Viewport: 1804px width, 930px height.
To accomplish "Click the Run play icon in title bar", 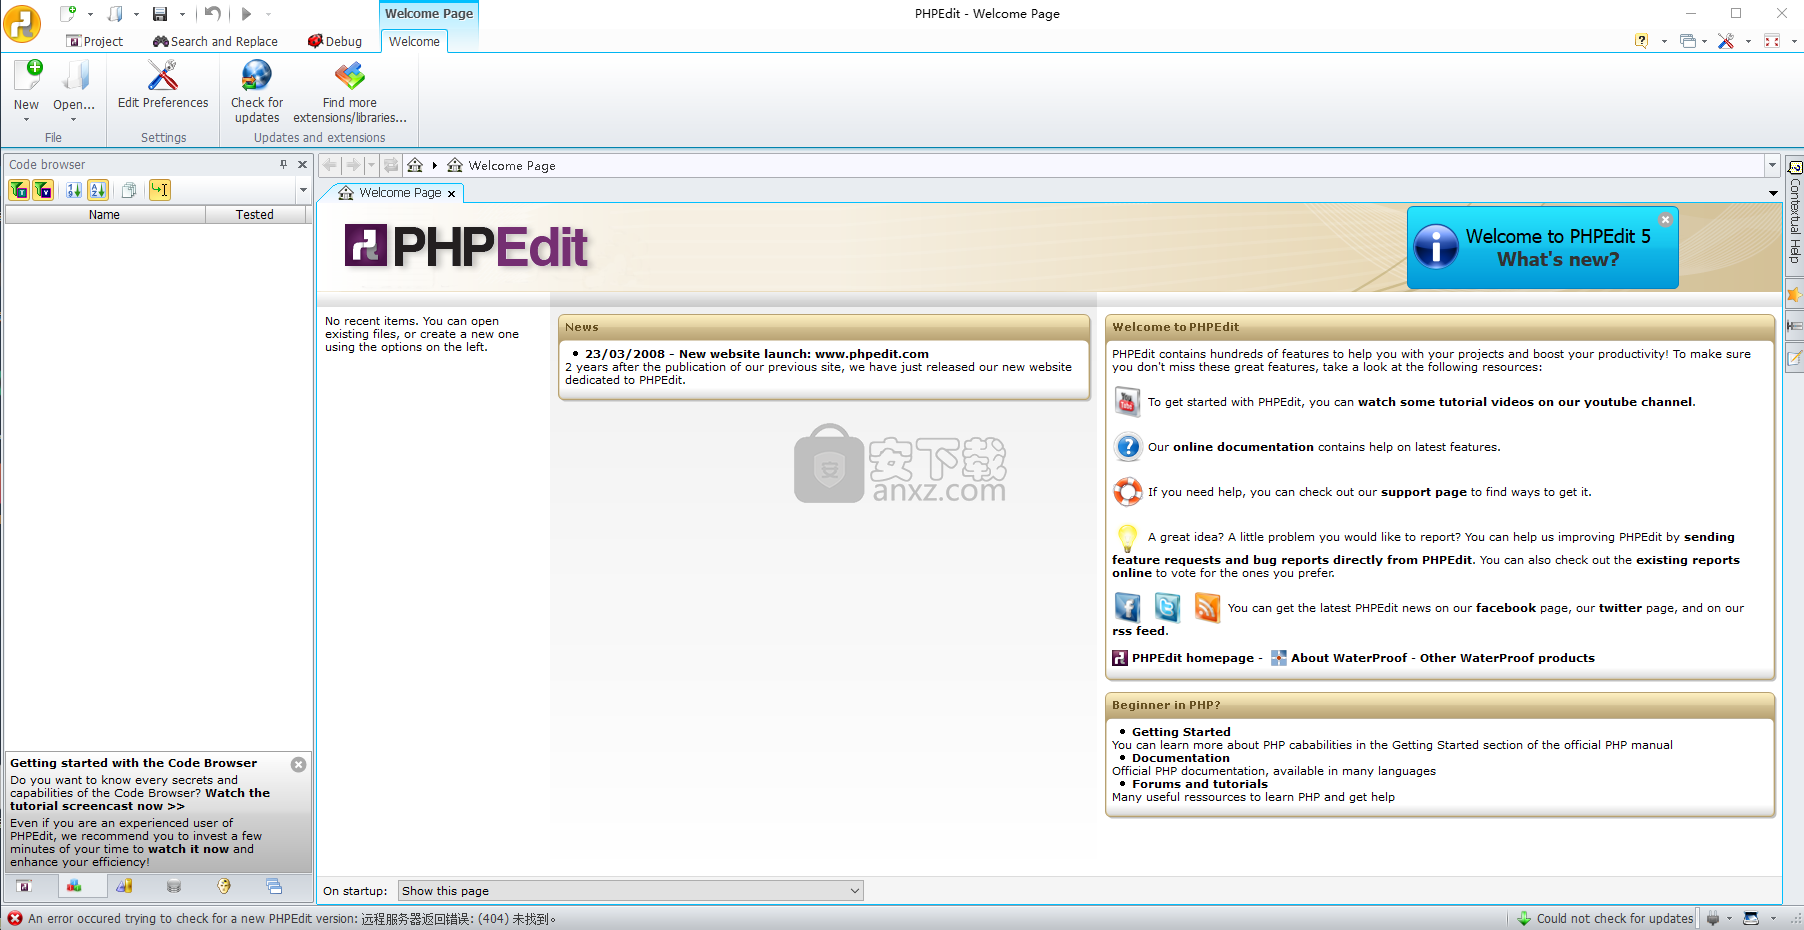I will [x=246, y=14].
